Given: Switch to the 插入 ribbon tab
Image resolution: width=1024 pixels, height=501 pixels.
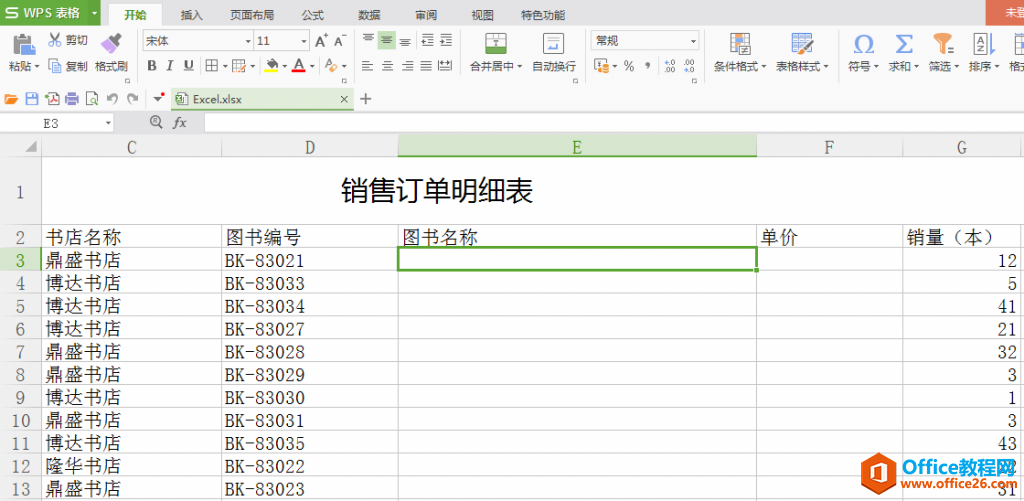Looking at the screenshot, I should click(191, 15).
